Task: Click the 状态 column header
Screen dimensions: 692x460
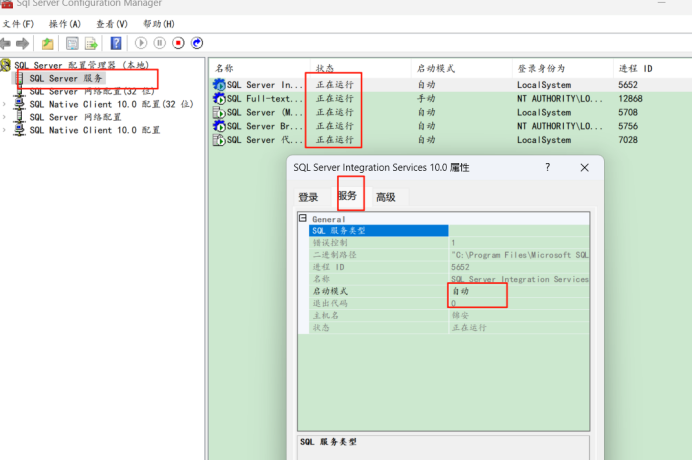Action: 326,68
